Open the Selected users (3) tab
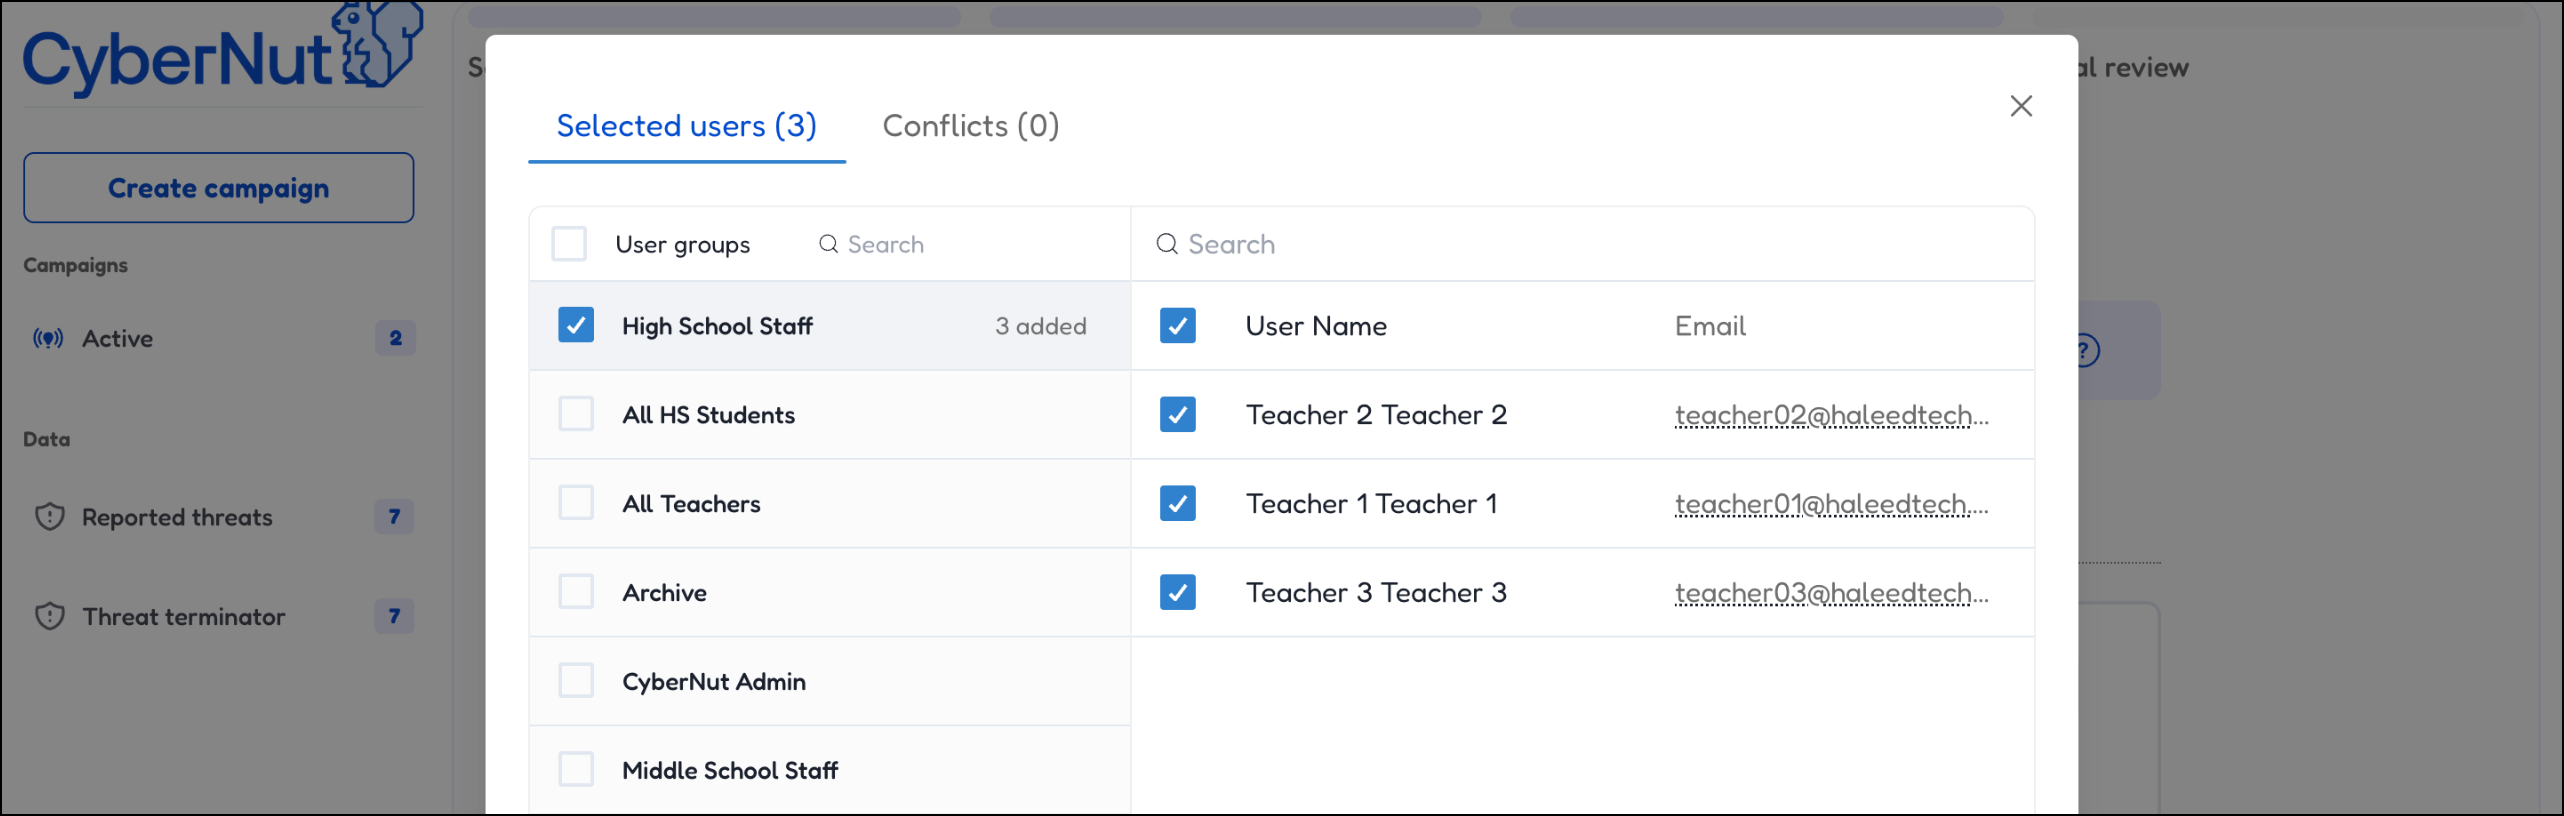Viewport: 2564px width, 816px height. click(686, 126)
